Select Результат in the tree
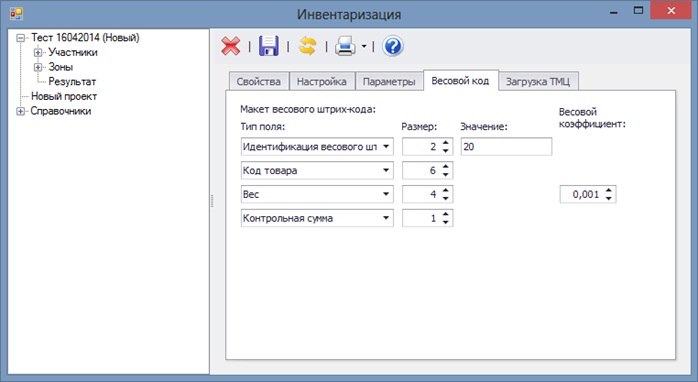Screen dimensions: 698x382 pyautogui.click(x=72, y=81)
